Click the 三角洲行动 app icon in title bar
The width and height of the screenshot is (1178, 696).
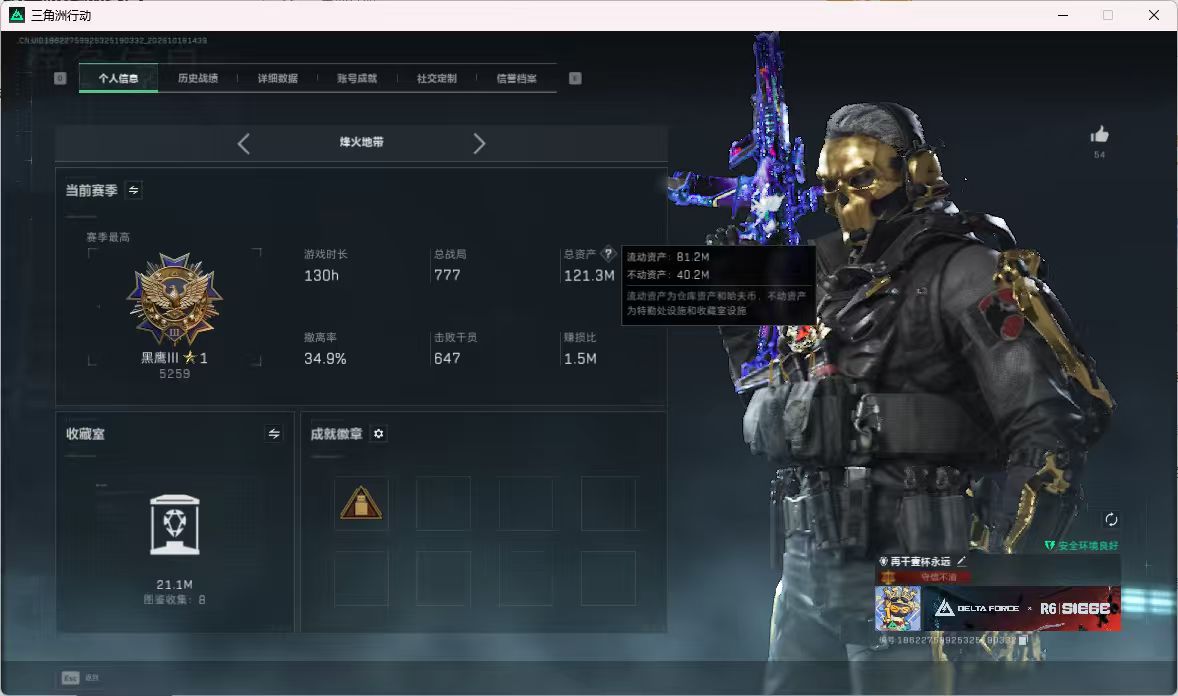tap(17, 15)
